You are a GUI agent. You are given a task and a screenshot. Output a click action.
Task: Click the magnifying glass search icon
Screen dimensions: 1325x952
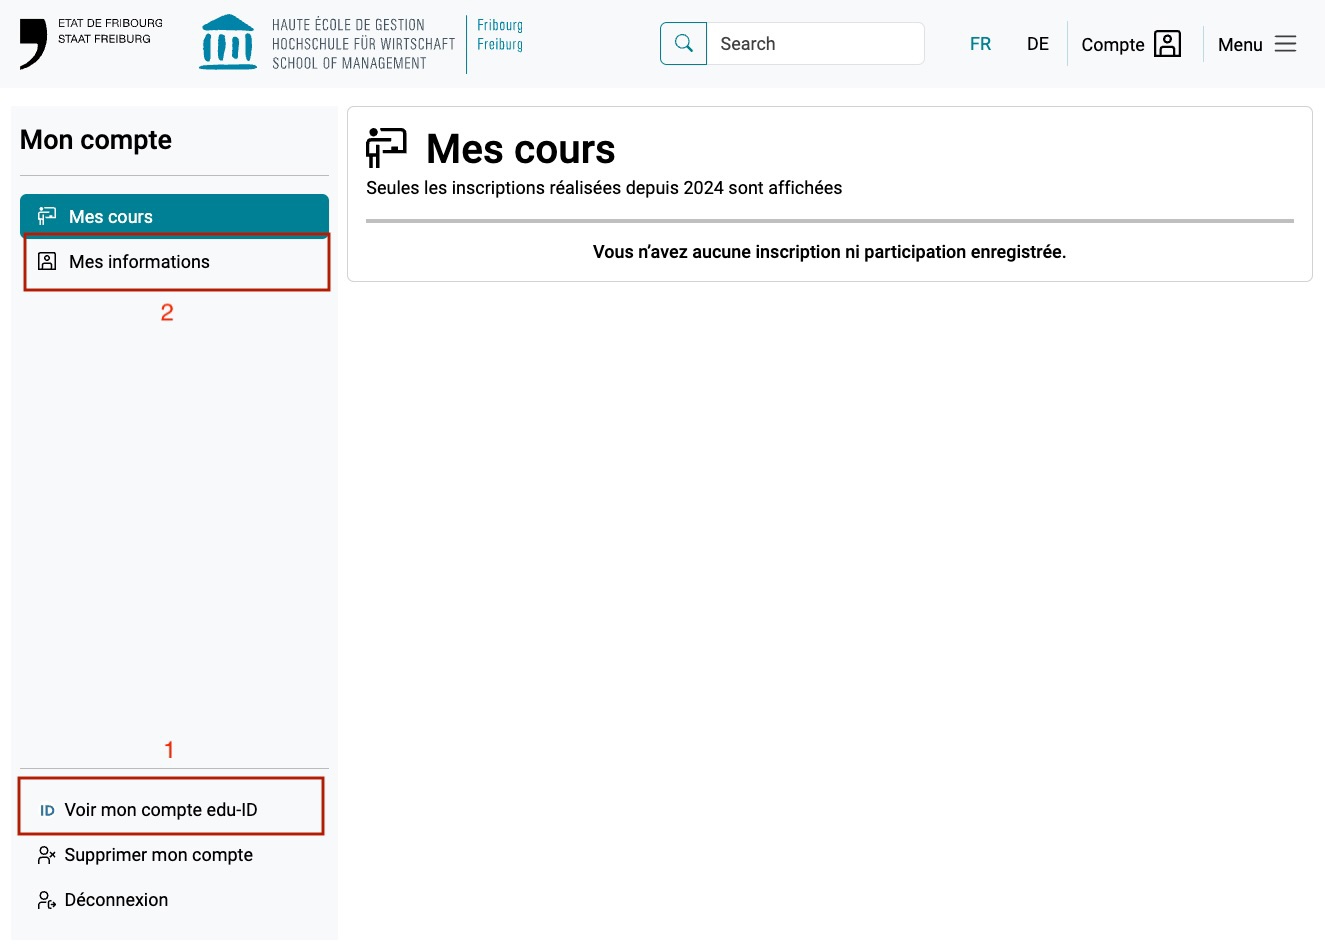pyautogui.click(x=684, y=44)
